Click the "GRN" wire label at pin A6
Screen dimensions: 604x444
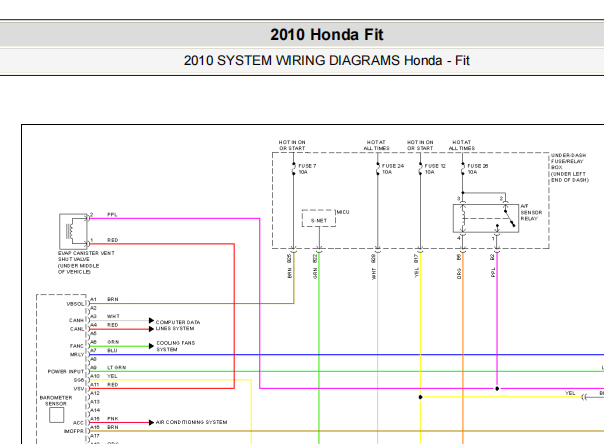[x=113, y=342]
